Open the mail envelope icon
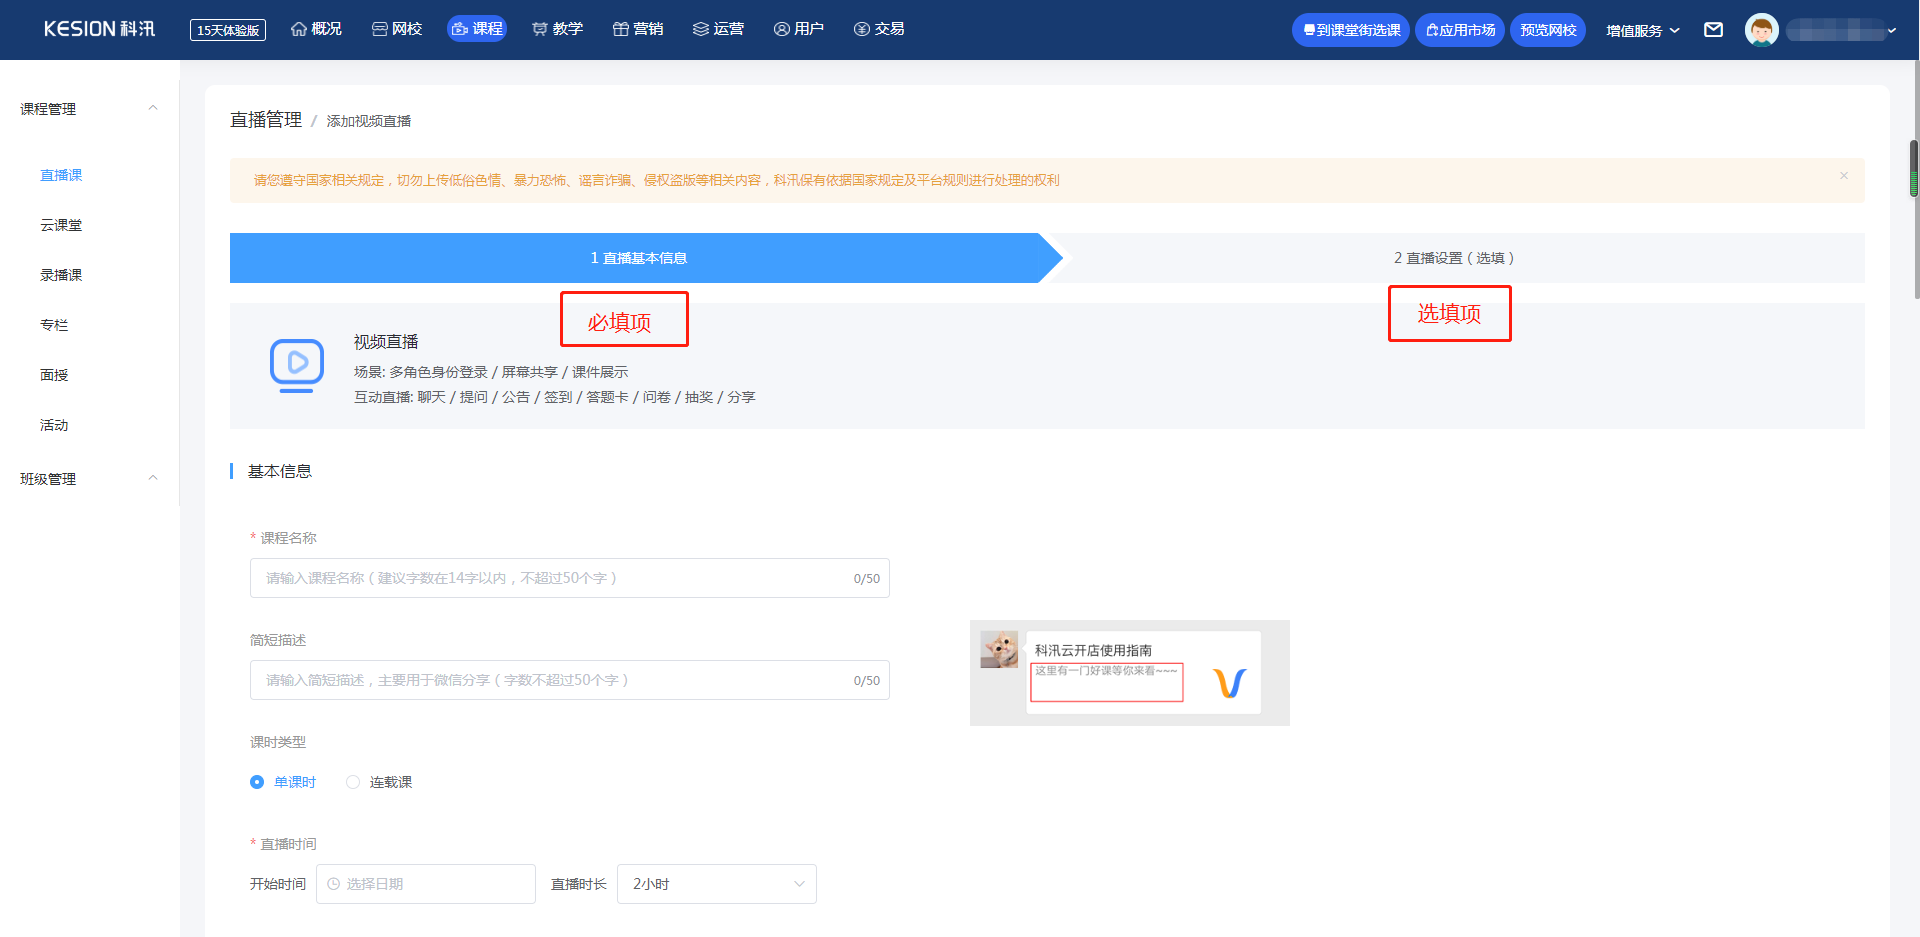The image size is (1920, 937). tap(1713, 30)
